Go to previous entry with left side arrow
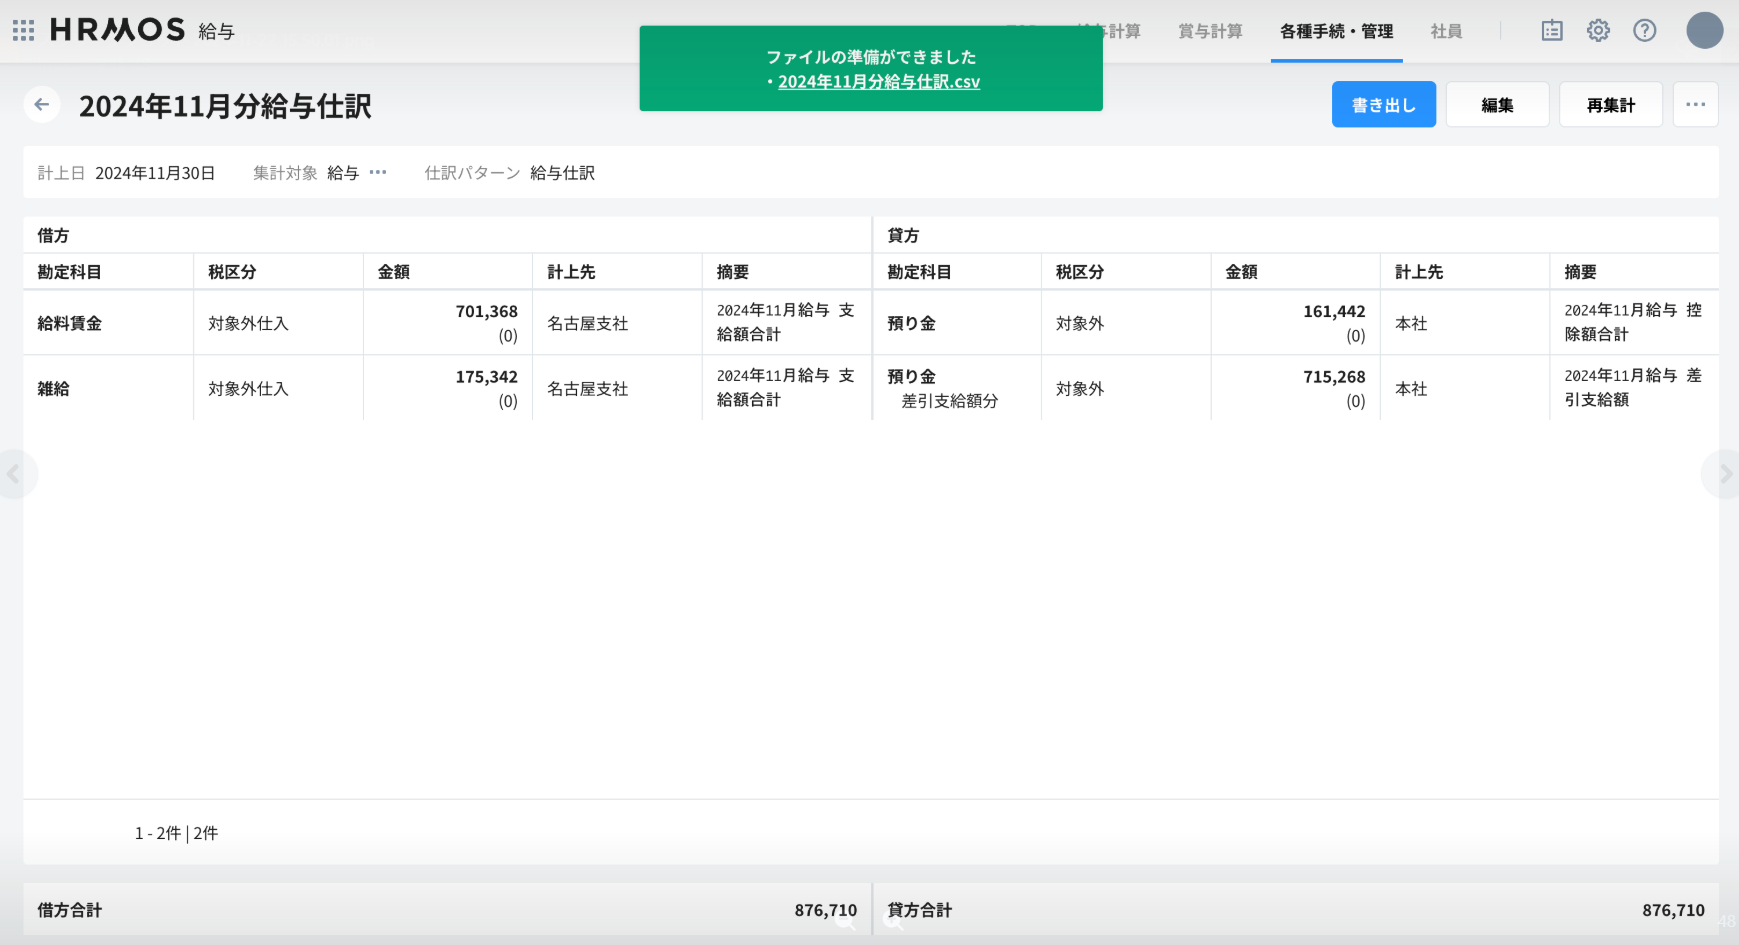 (14, 474)
